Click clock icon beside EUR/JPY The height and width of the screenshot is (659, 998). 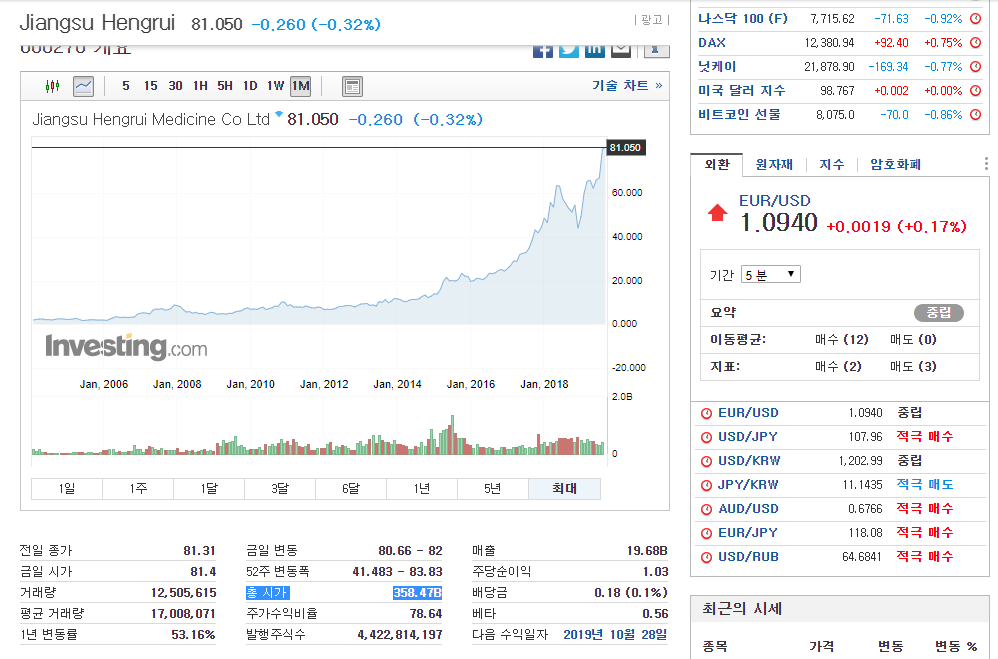(706, 533)
